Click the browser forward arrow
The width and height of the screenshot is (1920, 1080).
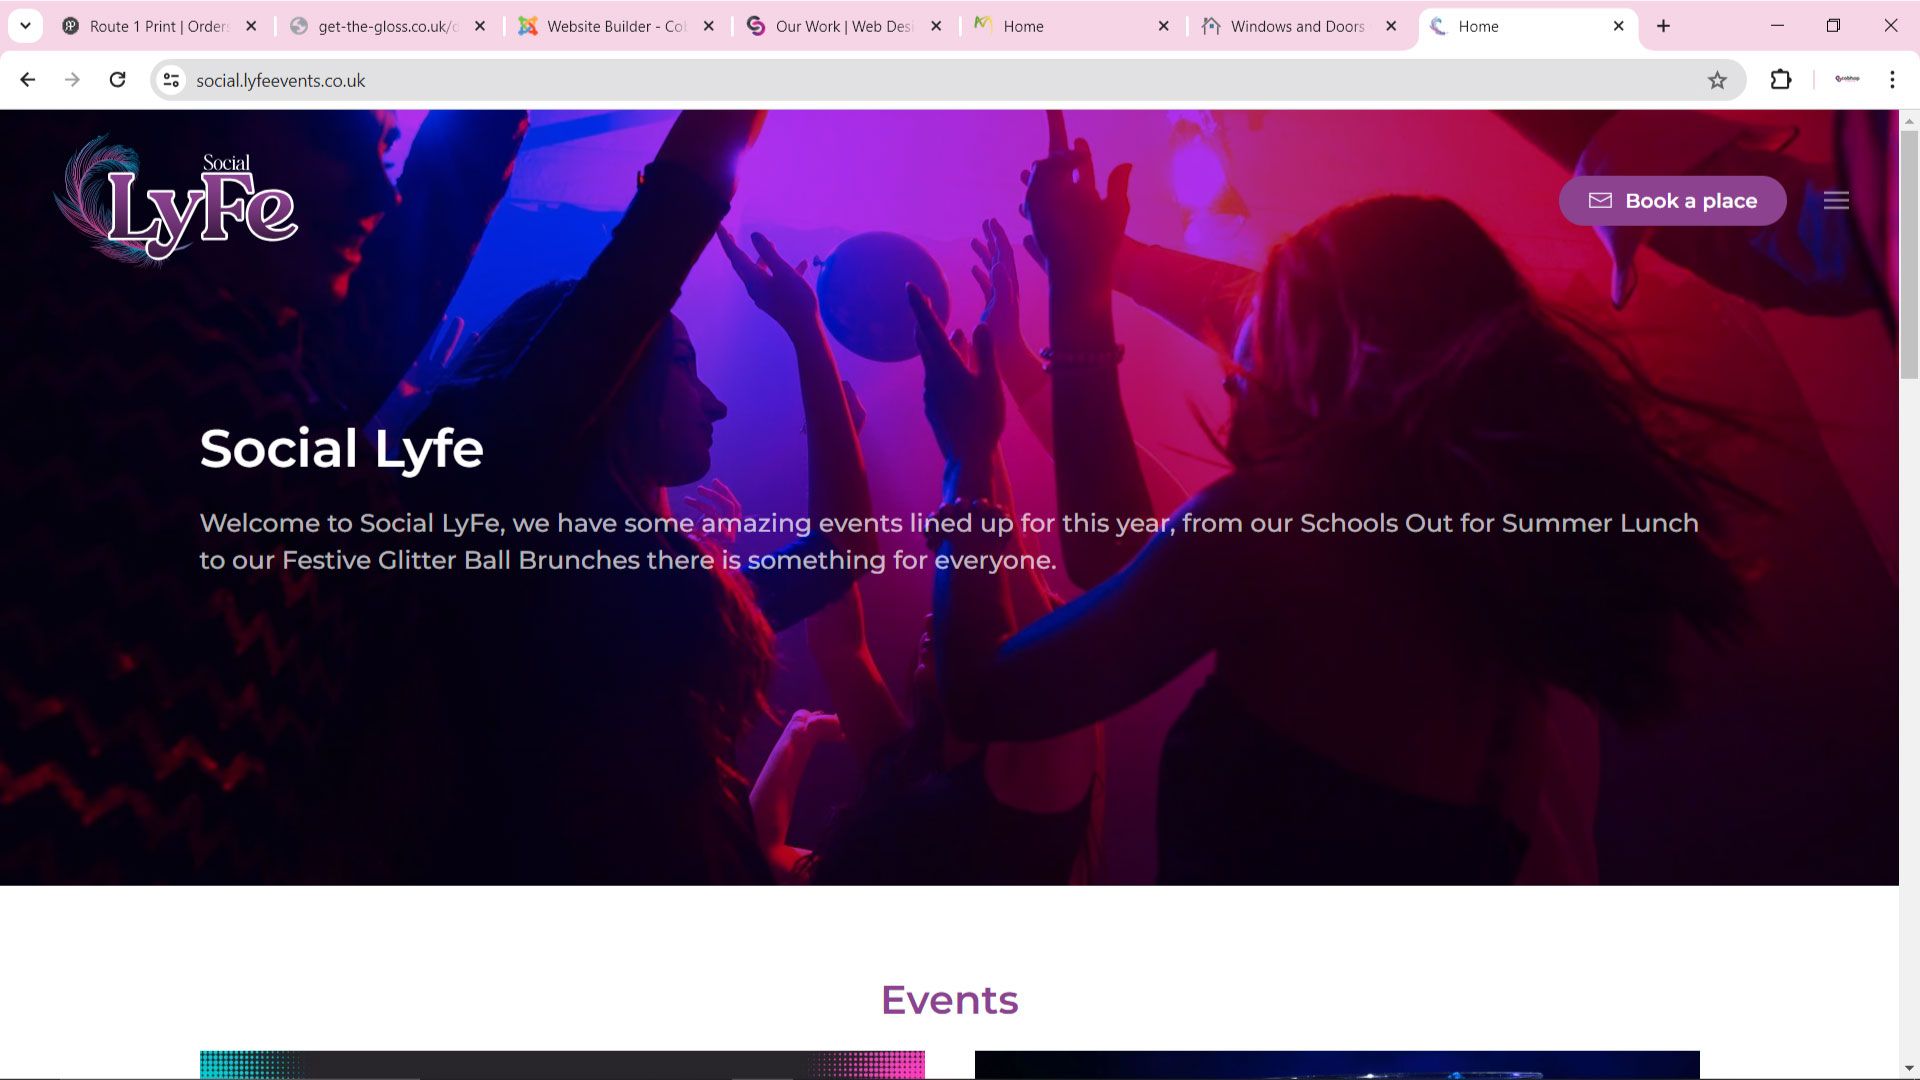tap(72, 80)
